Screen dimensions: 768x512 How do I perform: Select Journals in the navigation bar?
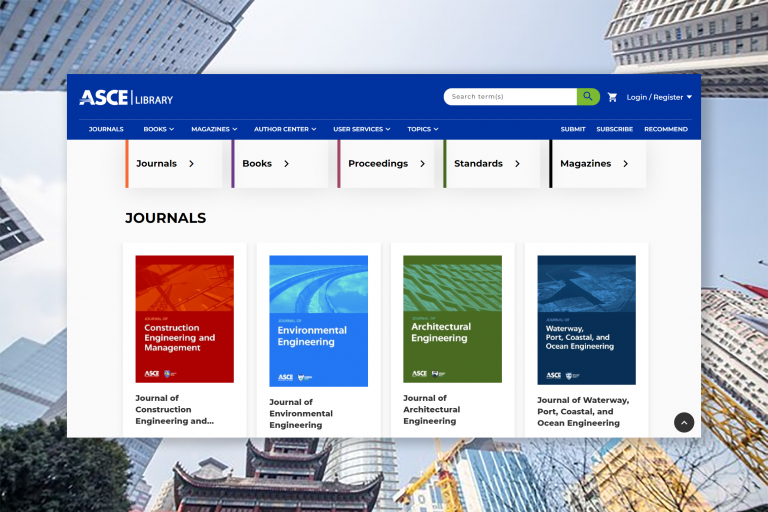(106, 129)
